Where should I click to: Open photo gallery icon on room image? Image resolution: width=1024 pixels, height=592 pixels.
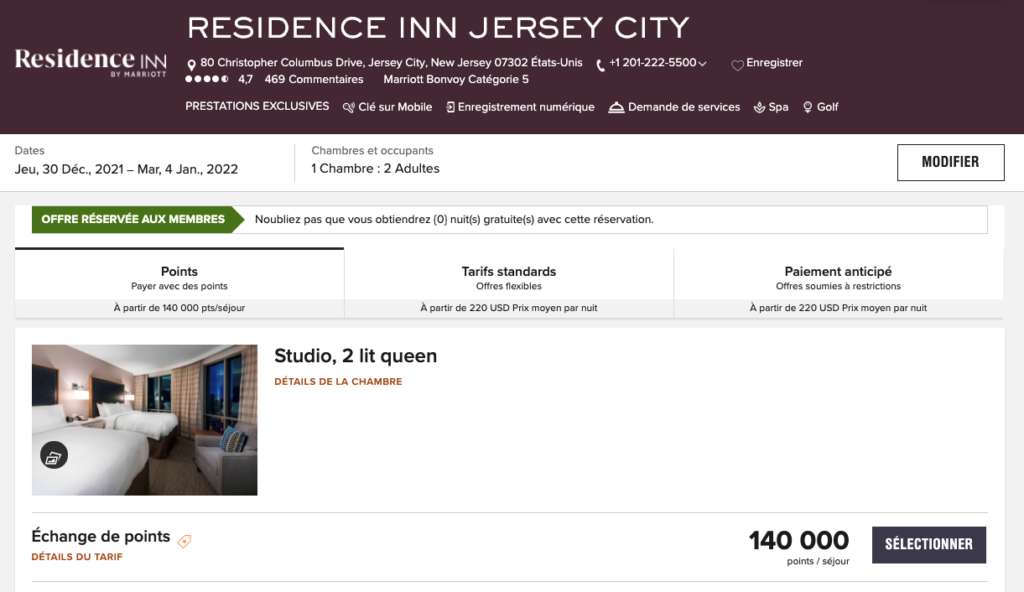point(54,456)
